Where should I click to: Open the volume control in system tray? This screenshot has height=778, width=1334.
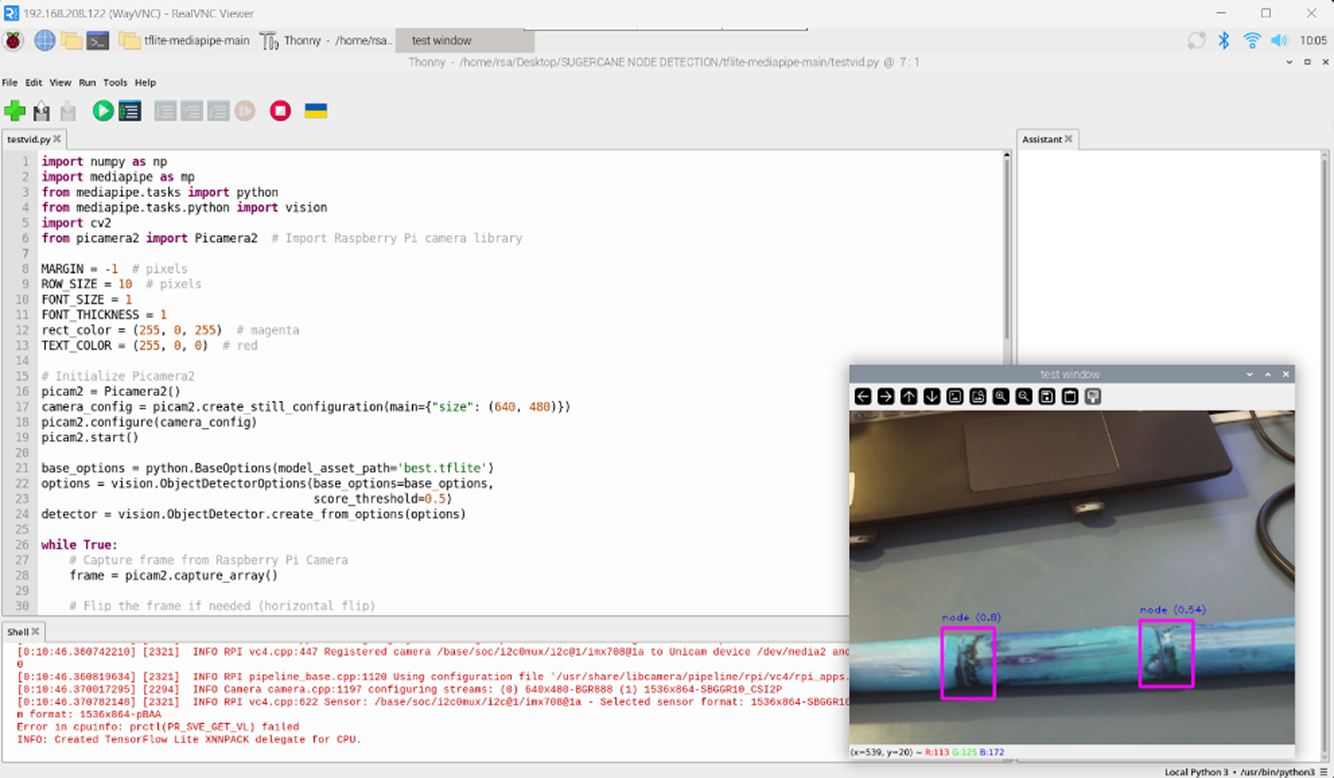point(1279,41)
